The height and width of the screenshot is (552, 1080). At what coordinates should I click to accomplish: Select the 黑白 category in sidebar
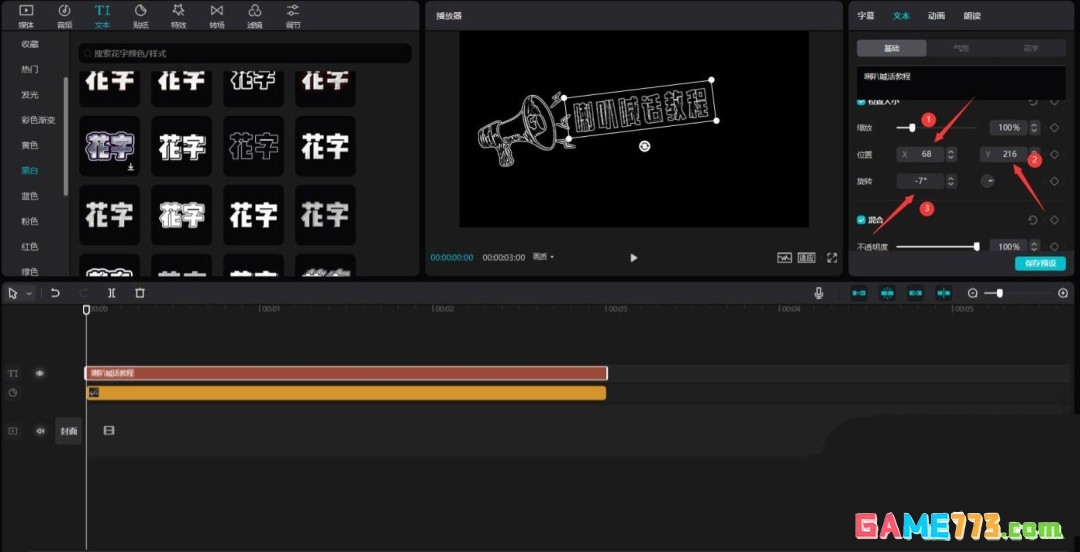pyautogui.click(x=30, y=170)
